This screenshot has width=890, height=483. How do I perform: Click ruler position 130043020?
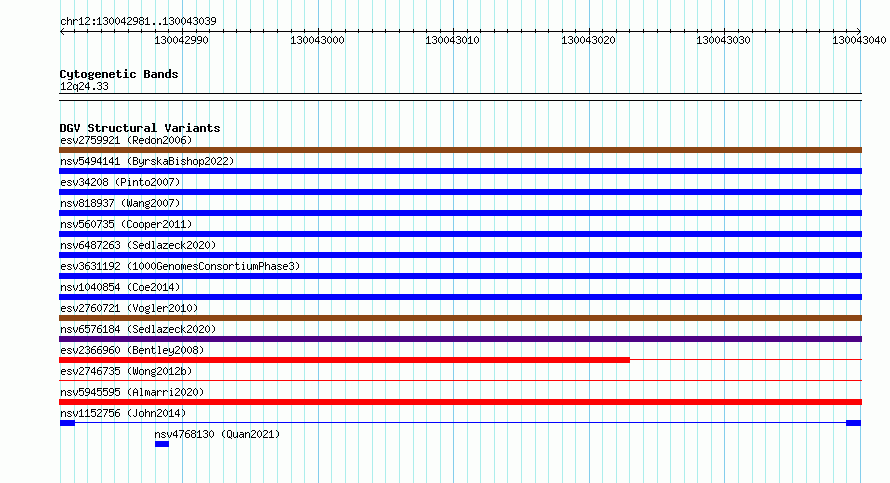588,40
